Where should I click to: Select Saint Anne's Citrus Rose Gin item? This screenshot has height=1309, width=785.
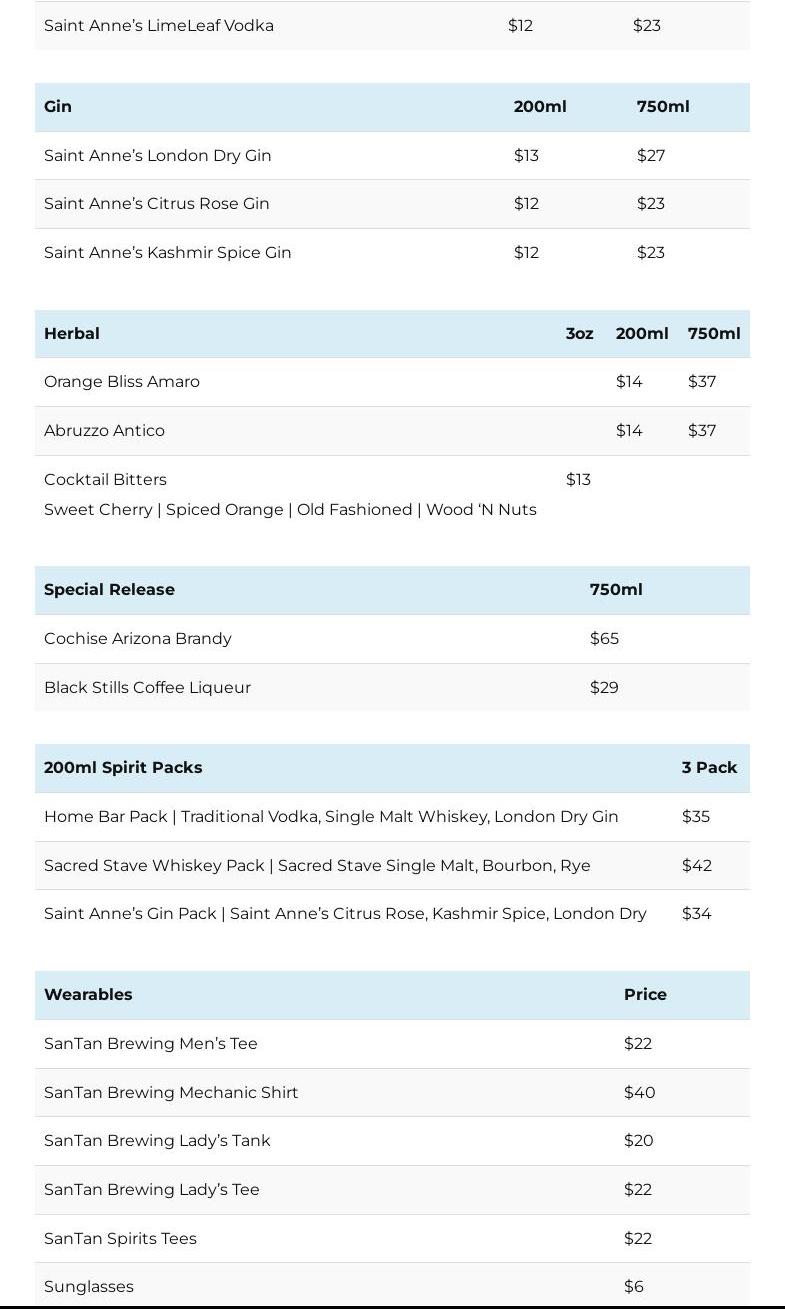click(x=157, y=204)
